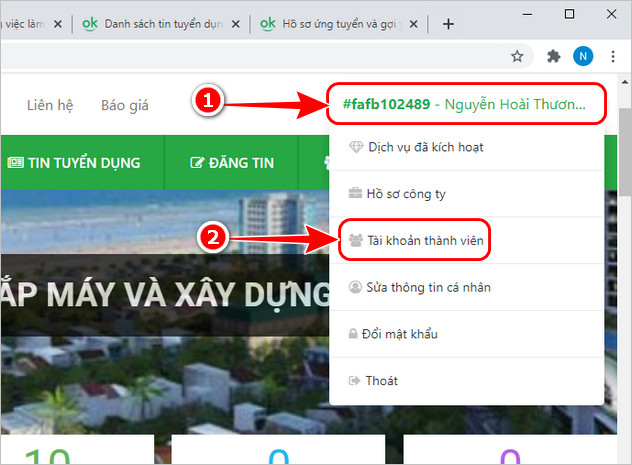Image resolution: width=632 pixels, height=465 pixels.
Task: Click the banner heading 'MÁY VÀ XÂY DỰNG'
Action: [189, 295]
